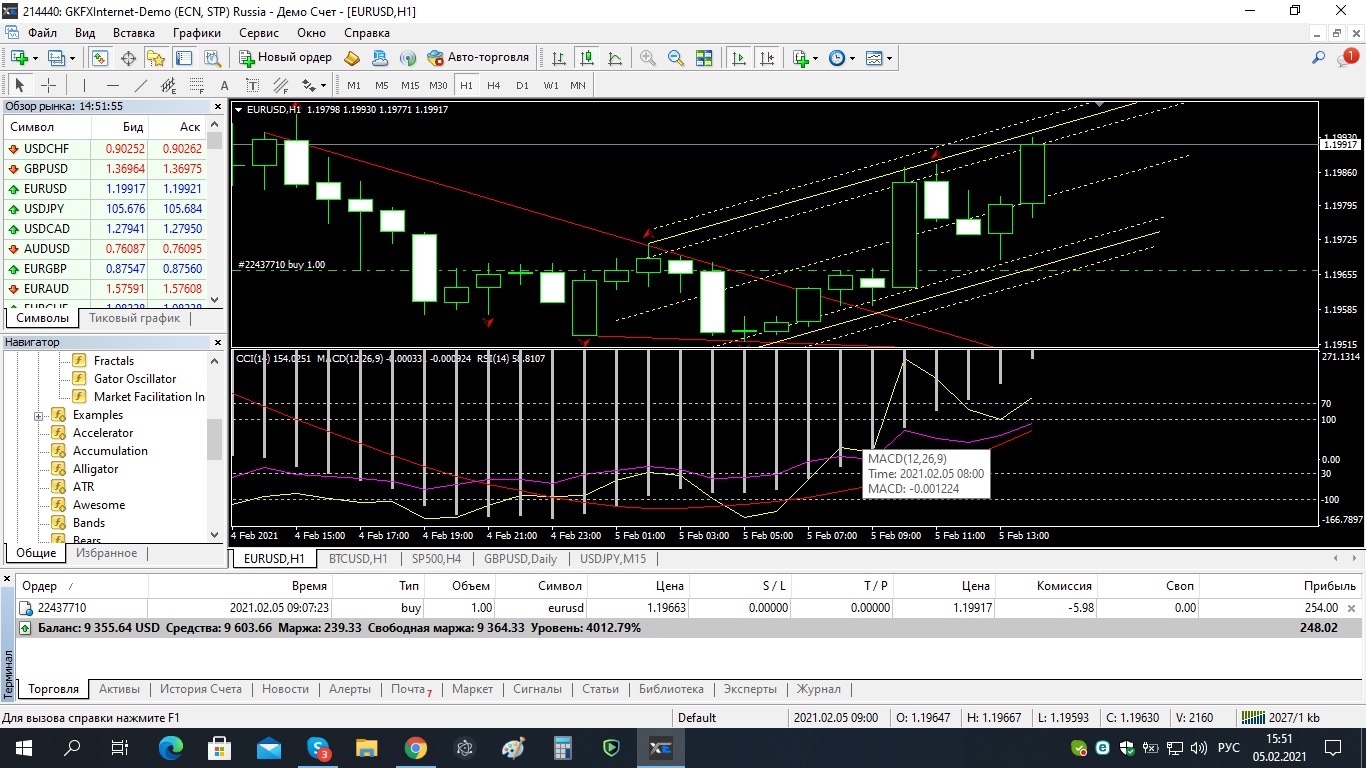Screen dimensions: 1366x768
Task: Open the Сервис menu
Action: (259, 32)
